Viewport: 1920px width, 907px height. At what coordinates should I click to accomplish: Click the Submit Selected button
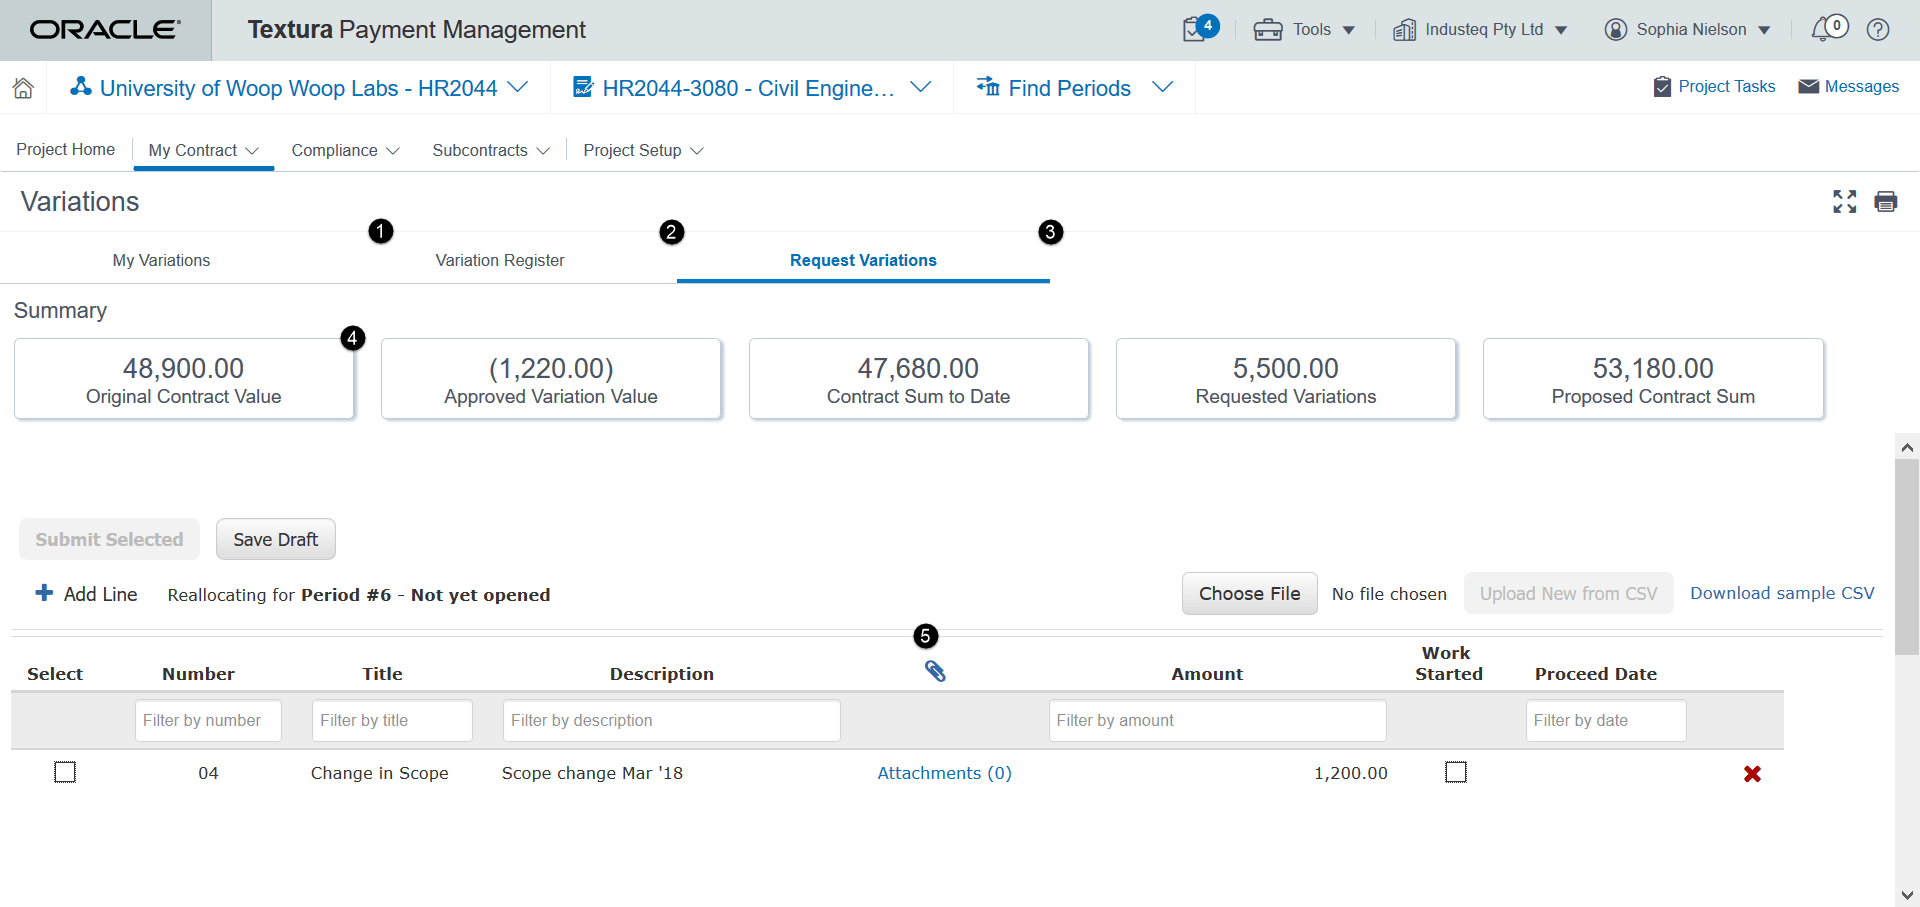tap(110, 539)
